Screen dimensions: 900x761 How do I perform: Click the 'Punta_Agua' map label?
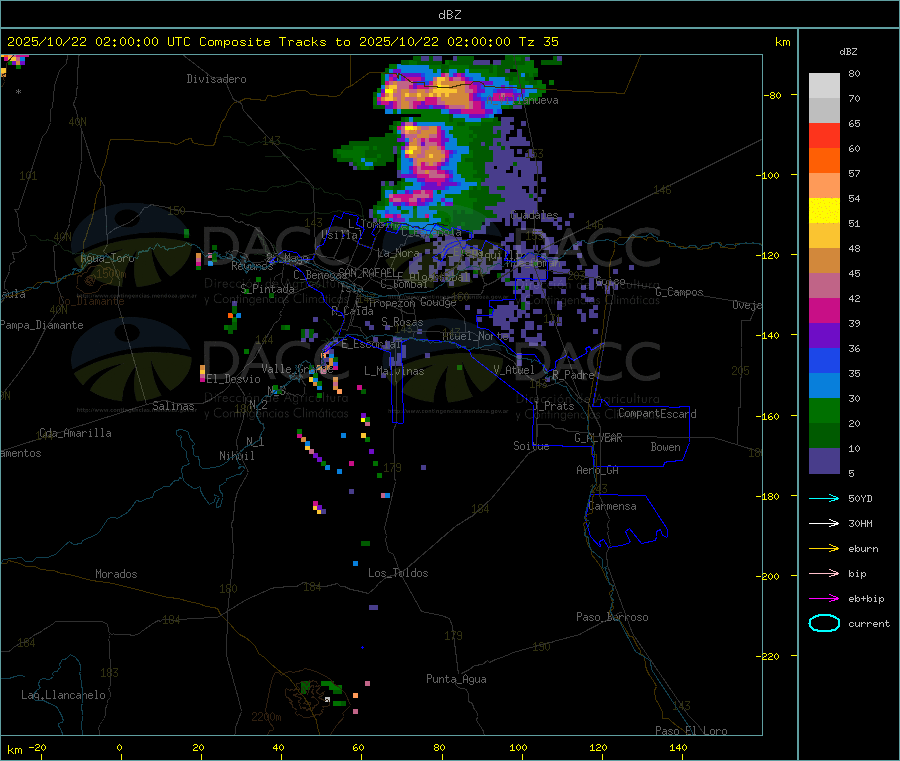point(456,680)
